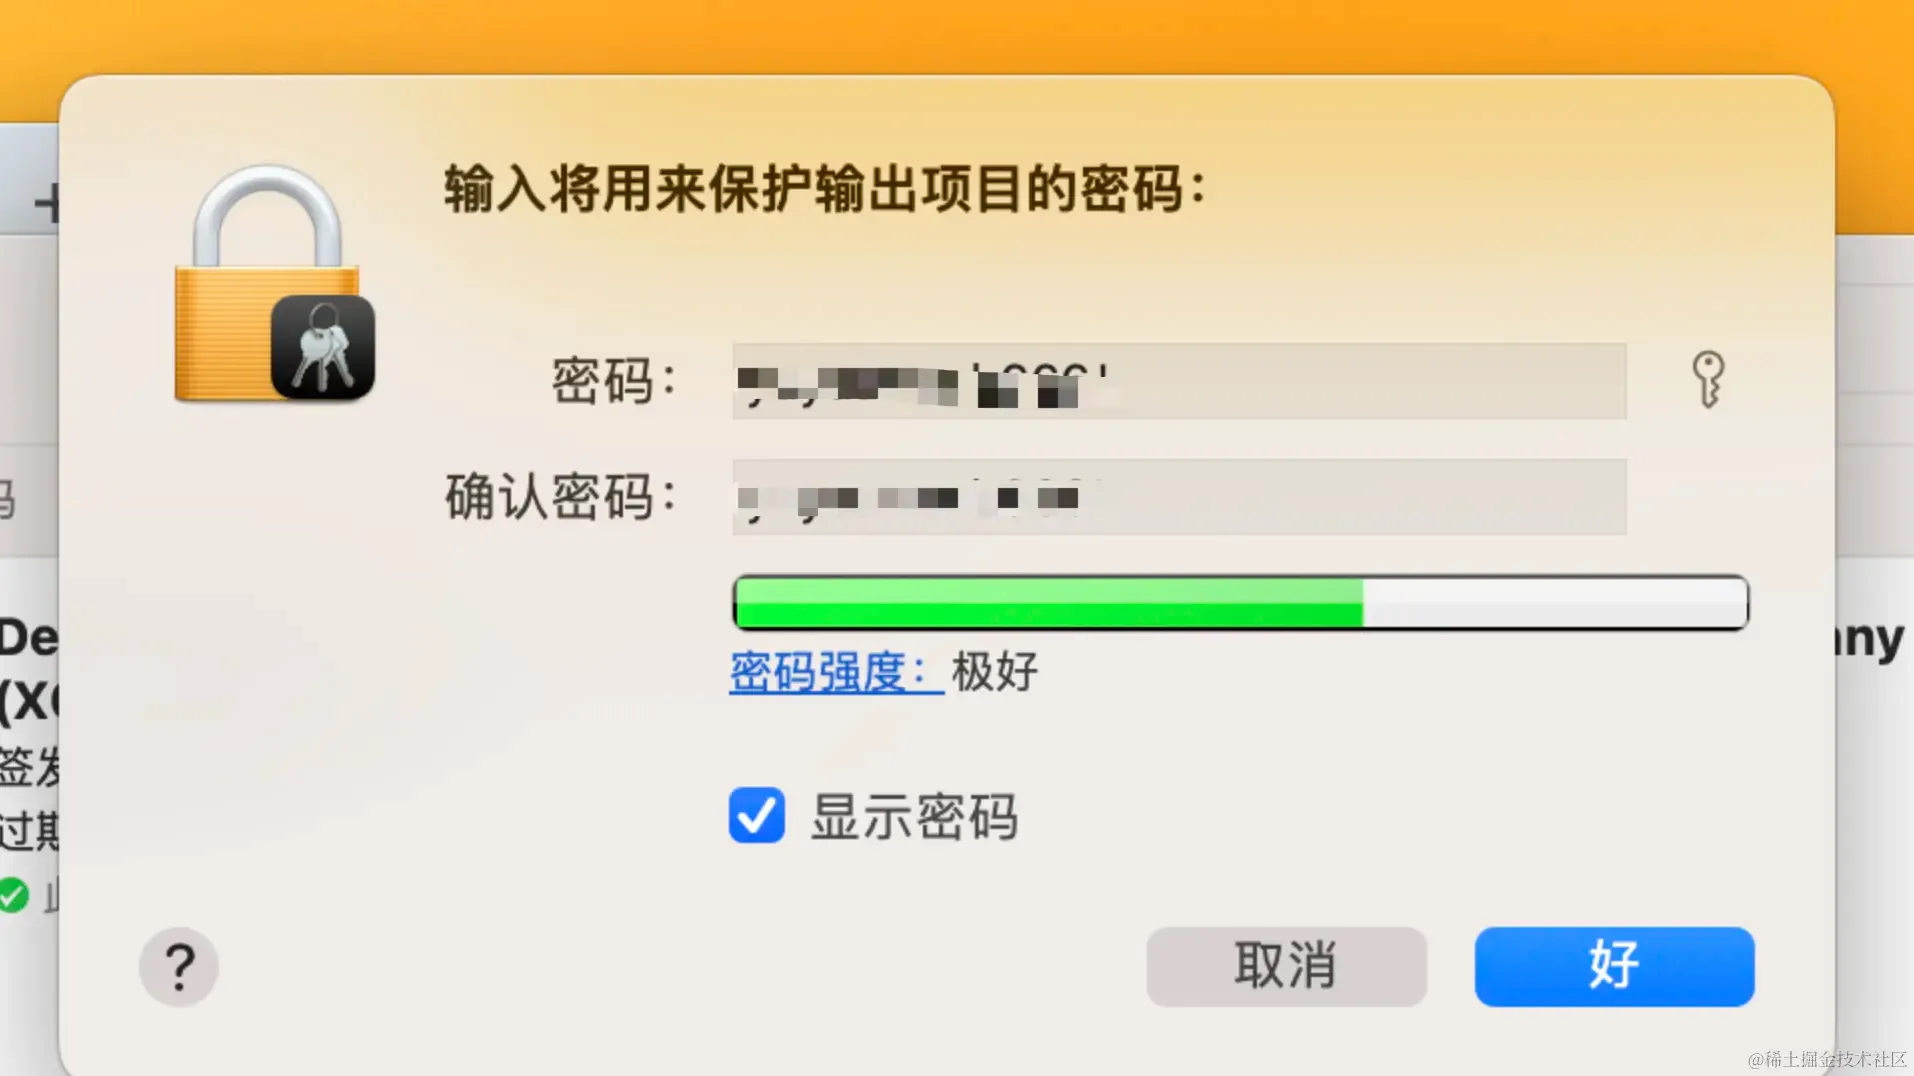Confirm with the blue 好 button
This screenshot has width=1914, height=1076.
[1614, 966]
